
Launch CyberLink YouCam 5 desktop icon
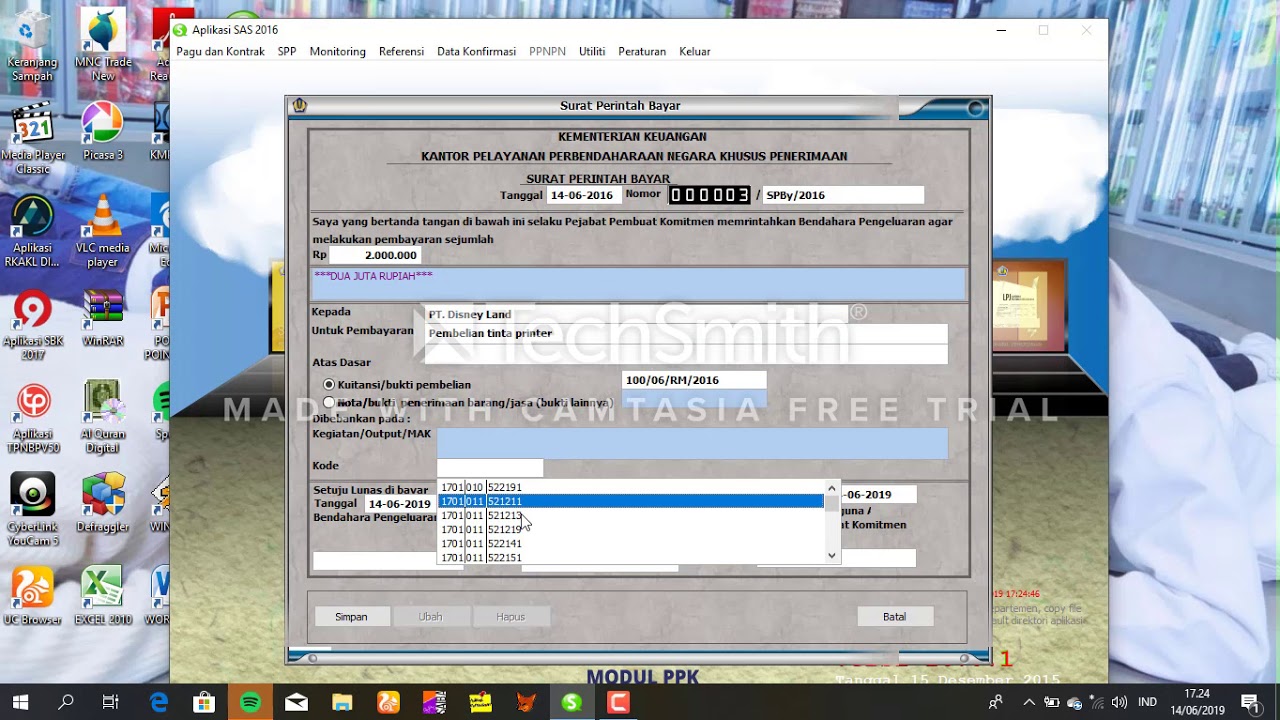pyautogui.click(x=32, y=511)
